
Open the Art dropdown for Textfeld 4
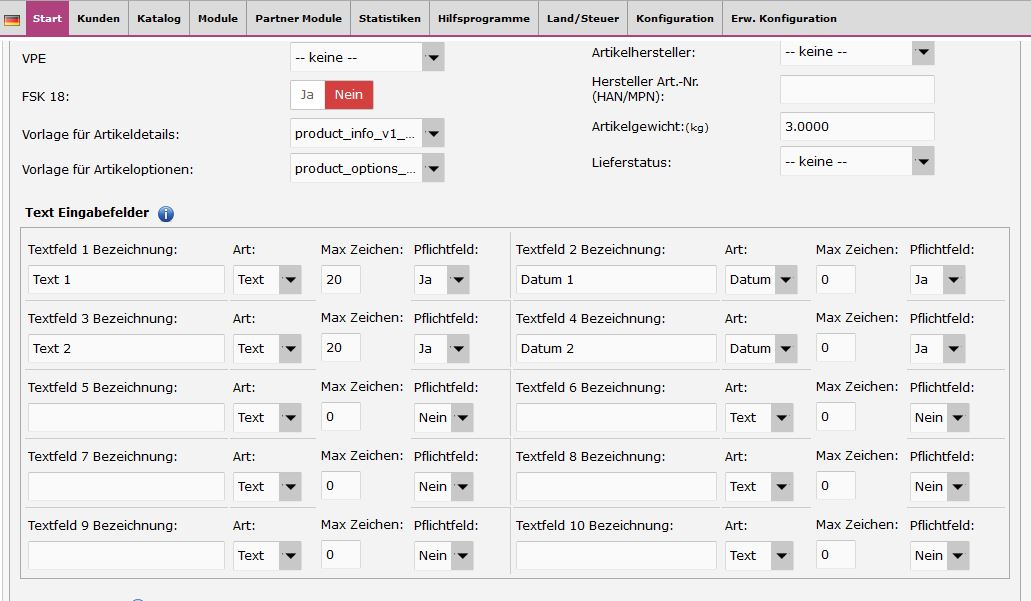(x=785, y=348)
